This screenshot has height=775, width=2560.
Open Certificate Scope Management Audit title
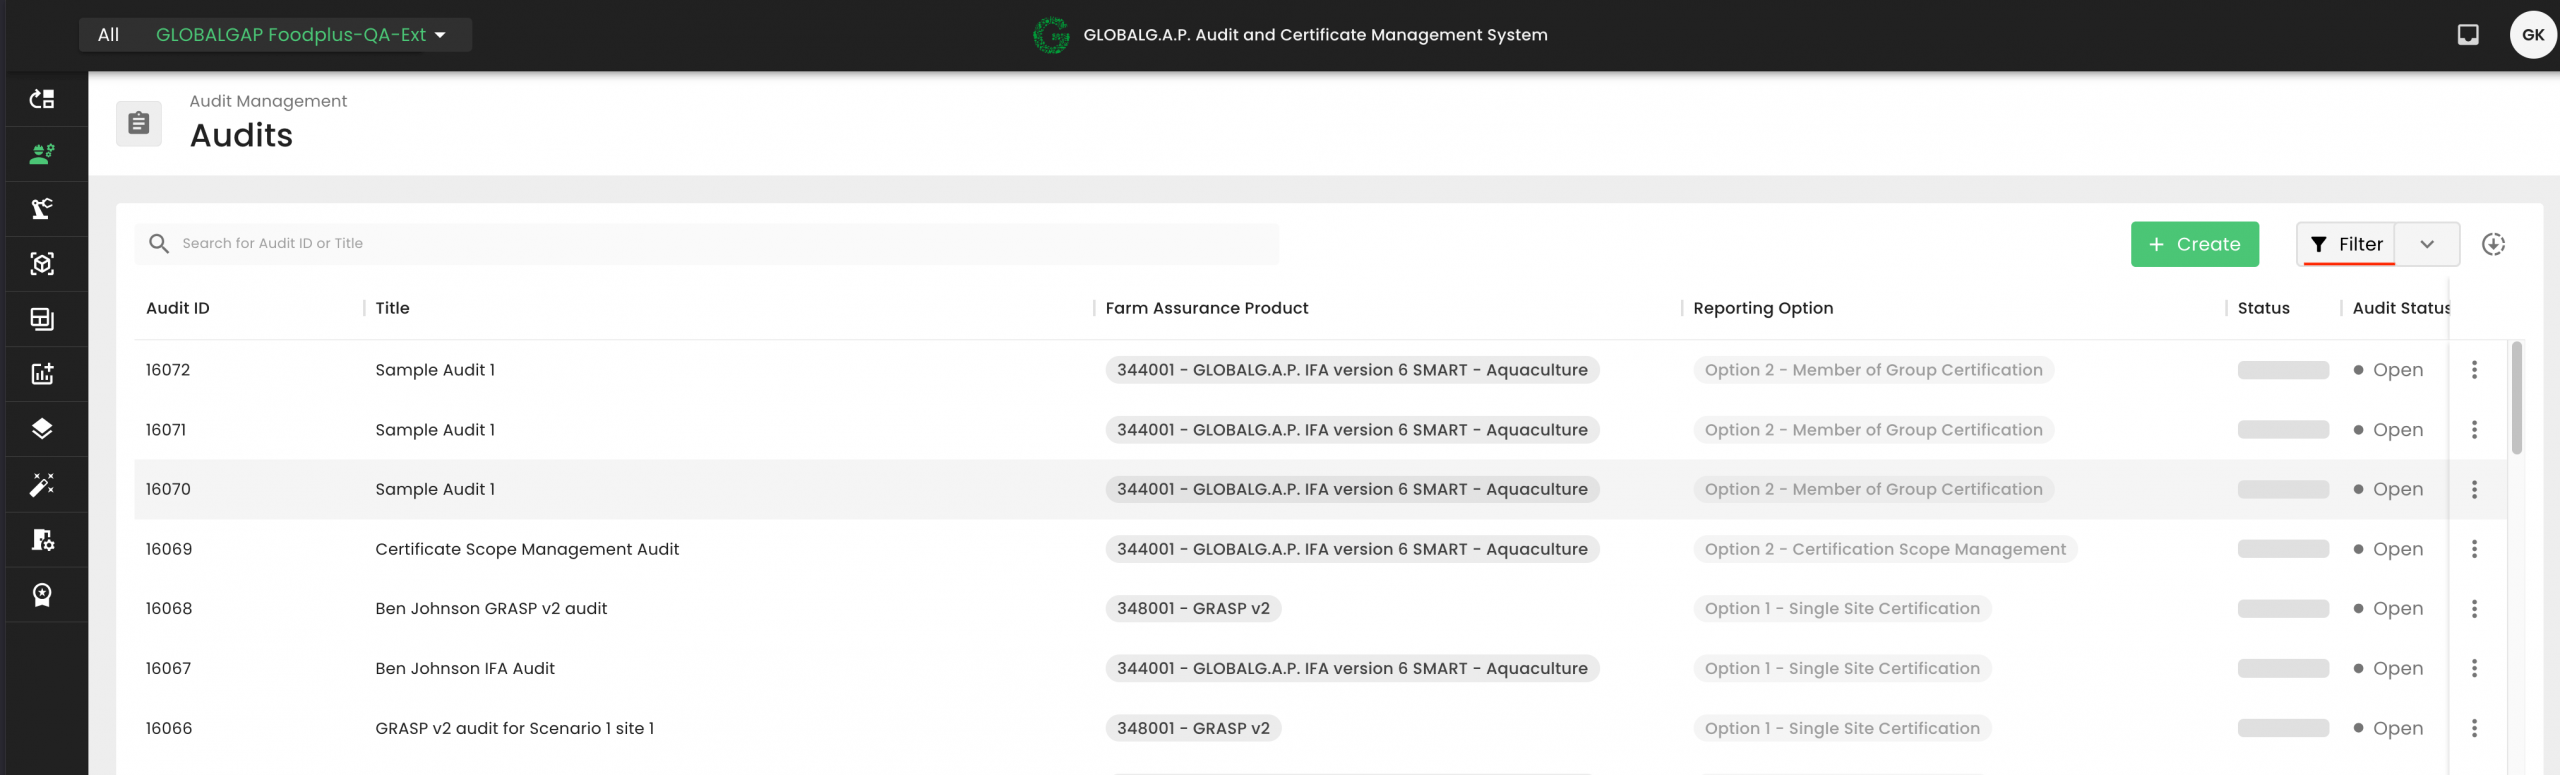pos(527,549)
